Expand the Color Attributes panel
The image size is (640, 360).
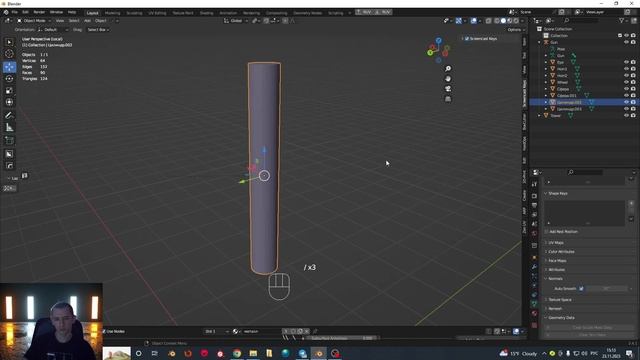pos(561,251)
